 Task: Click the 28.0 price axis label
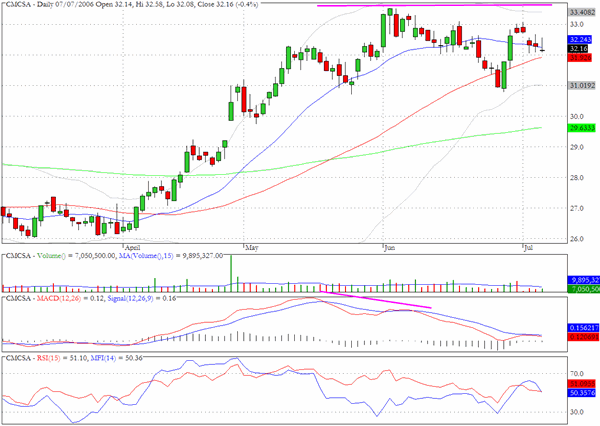(577, 178)
